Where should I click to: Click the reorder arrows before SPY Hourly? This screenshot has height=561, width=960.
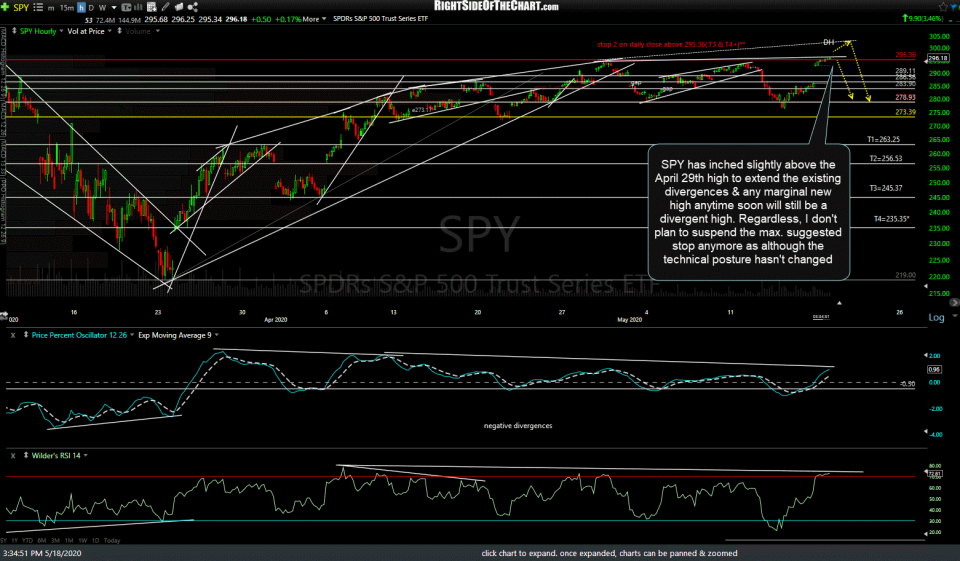point(14,31)
